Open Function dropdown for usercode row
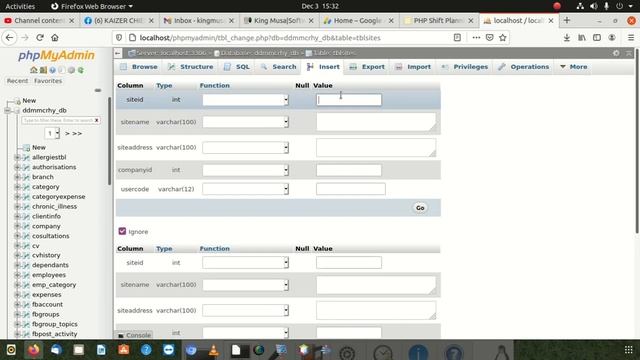This screenshot has width=640, height=360. (245, 189)
